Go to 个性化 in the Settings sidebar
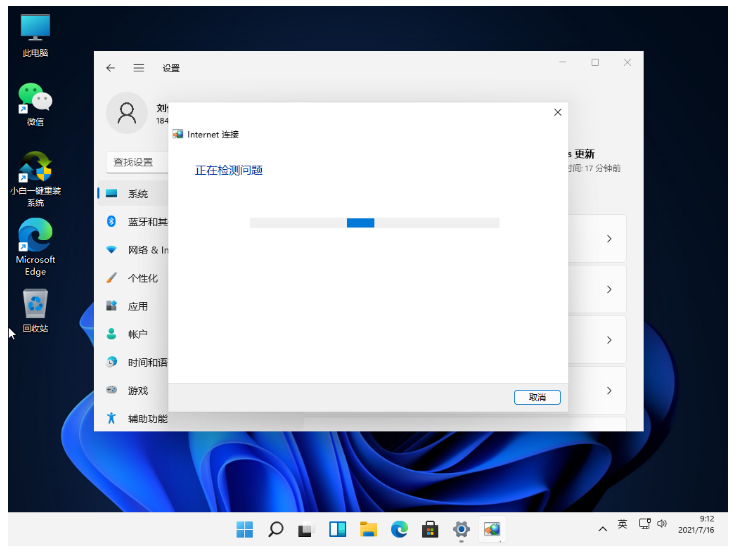This screenshot has width=738, height=552. click(x=142, y=278)
